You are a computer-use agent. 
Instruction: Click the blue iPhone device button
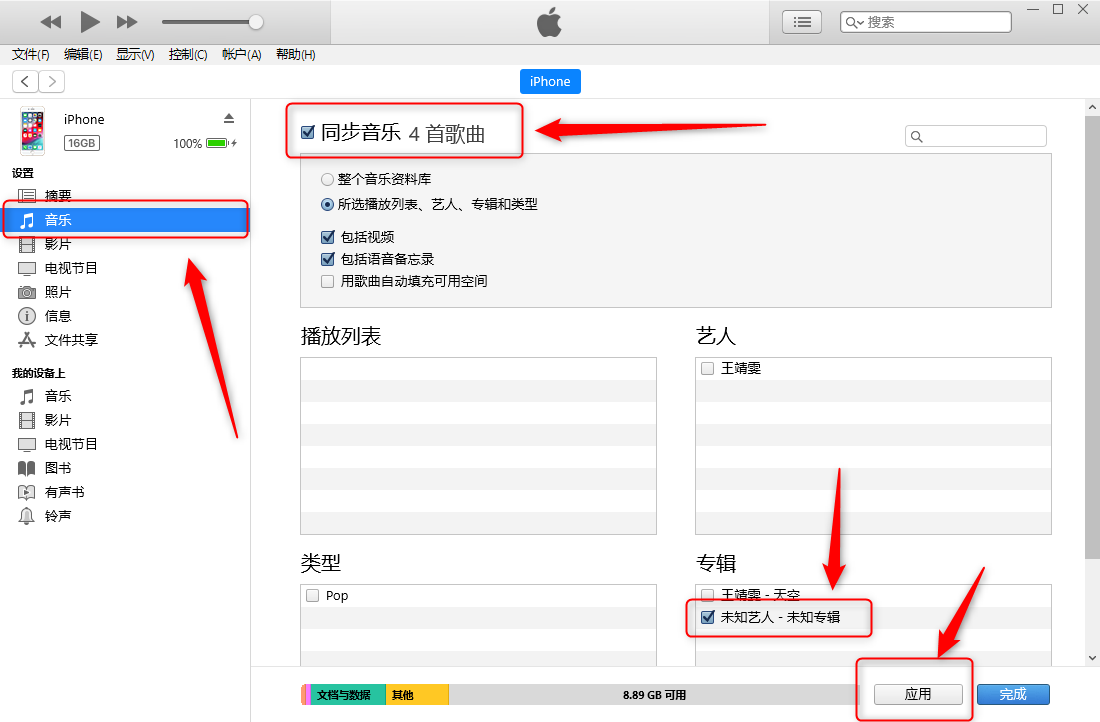click(550, 81)
